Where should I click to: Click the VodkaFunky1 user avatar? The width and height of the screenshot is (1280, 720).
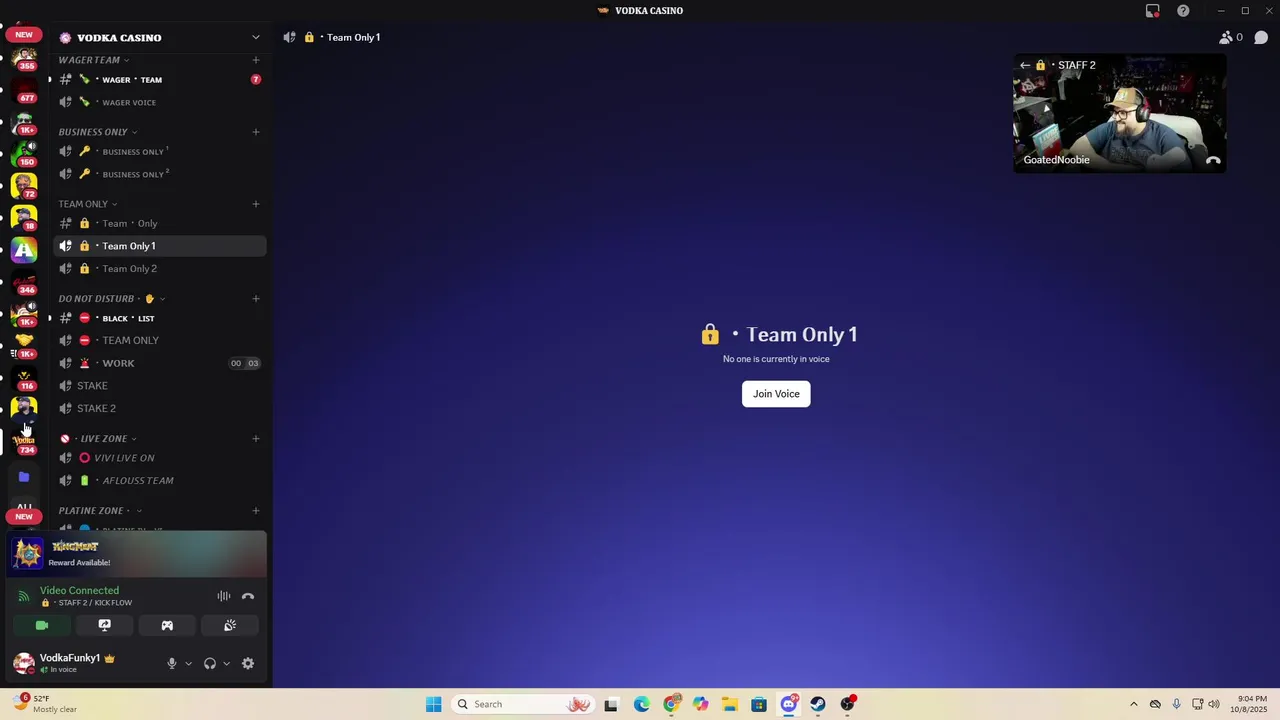[x=23, y=662]
